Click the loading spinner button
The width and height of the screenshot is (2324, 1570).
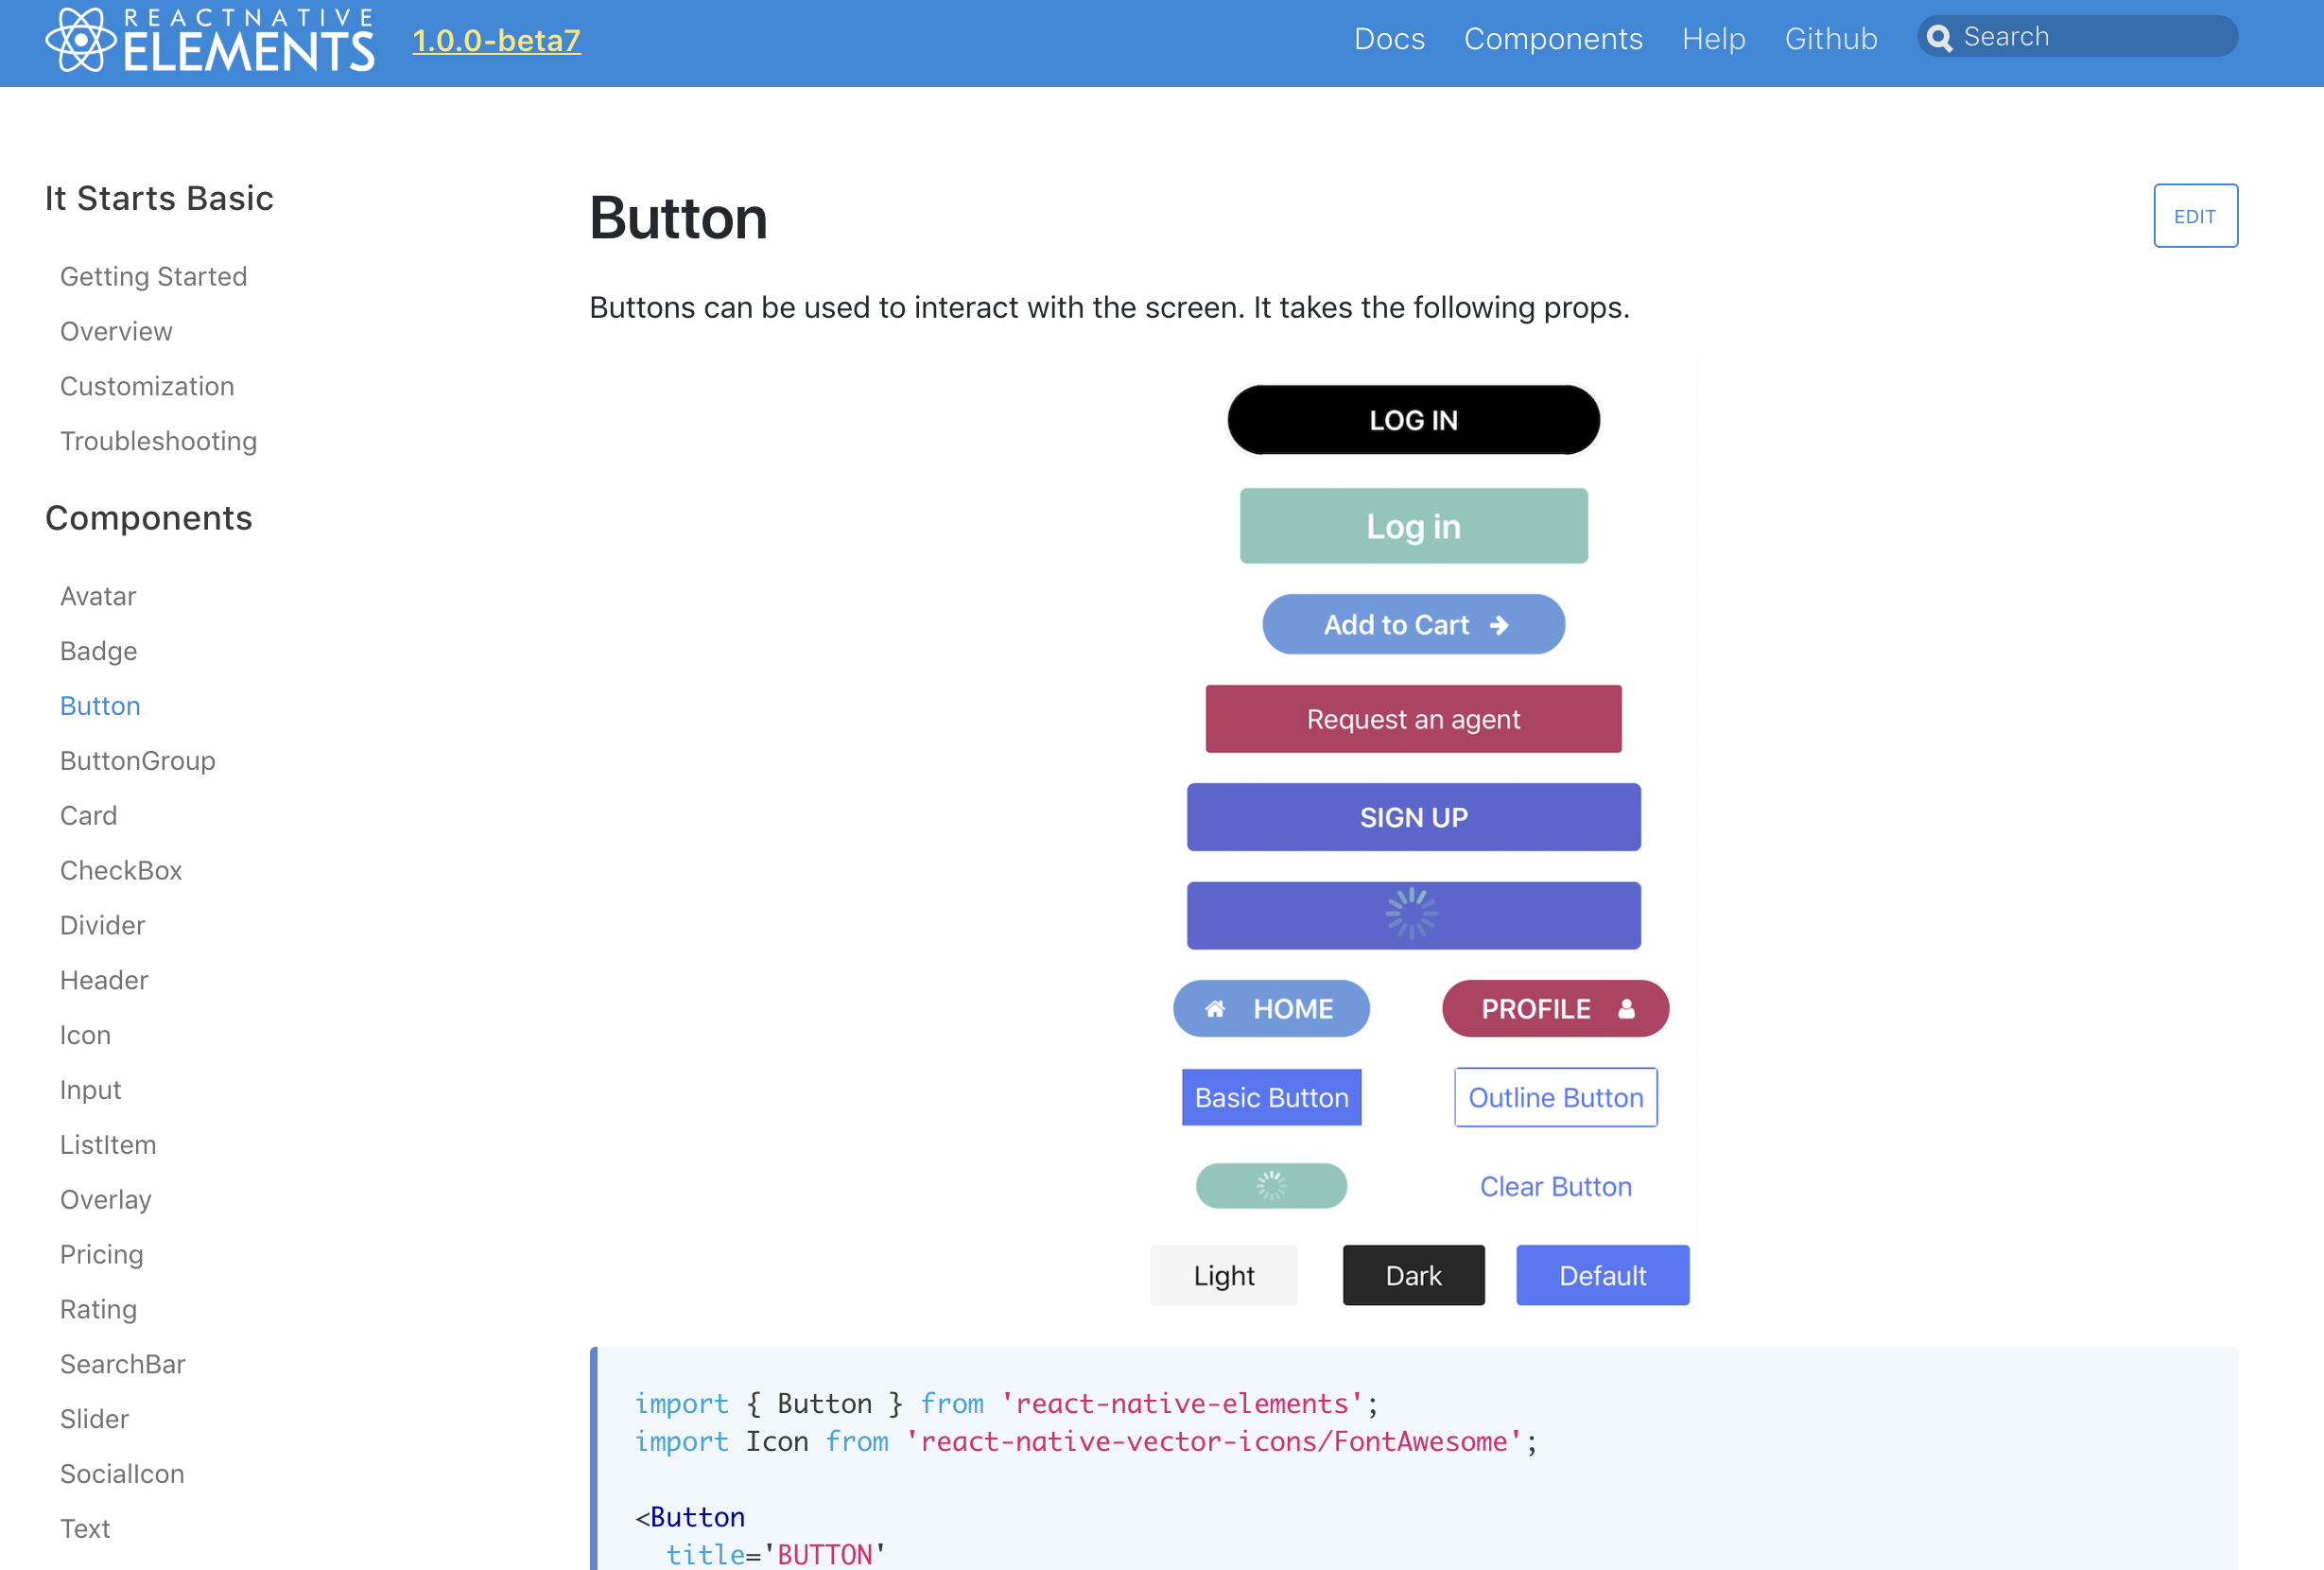tap(1413, 914)
